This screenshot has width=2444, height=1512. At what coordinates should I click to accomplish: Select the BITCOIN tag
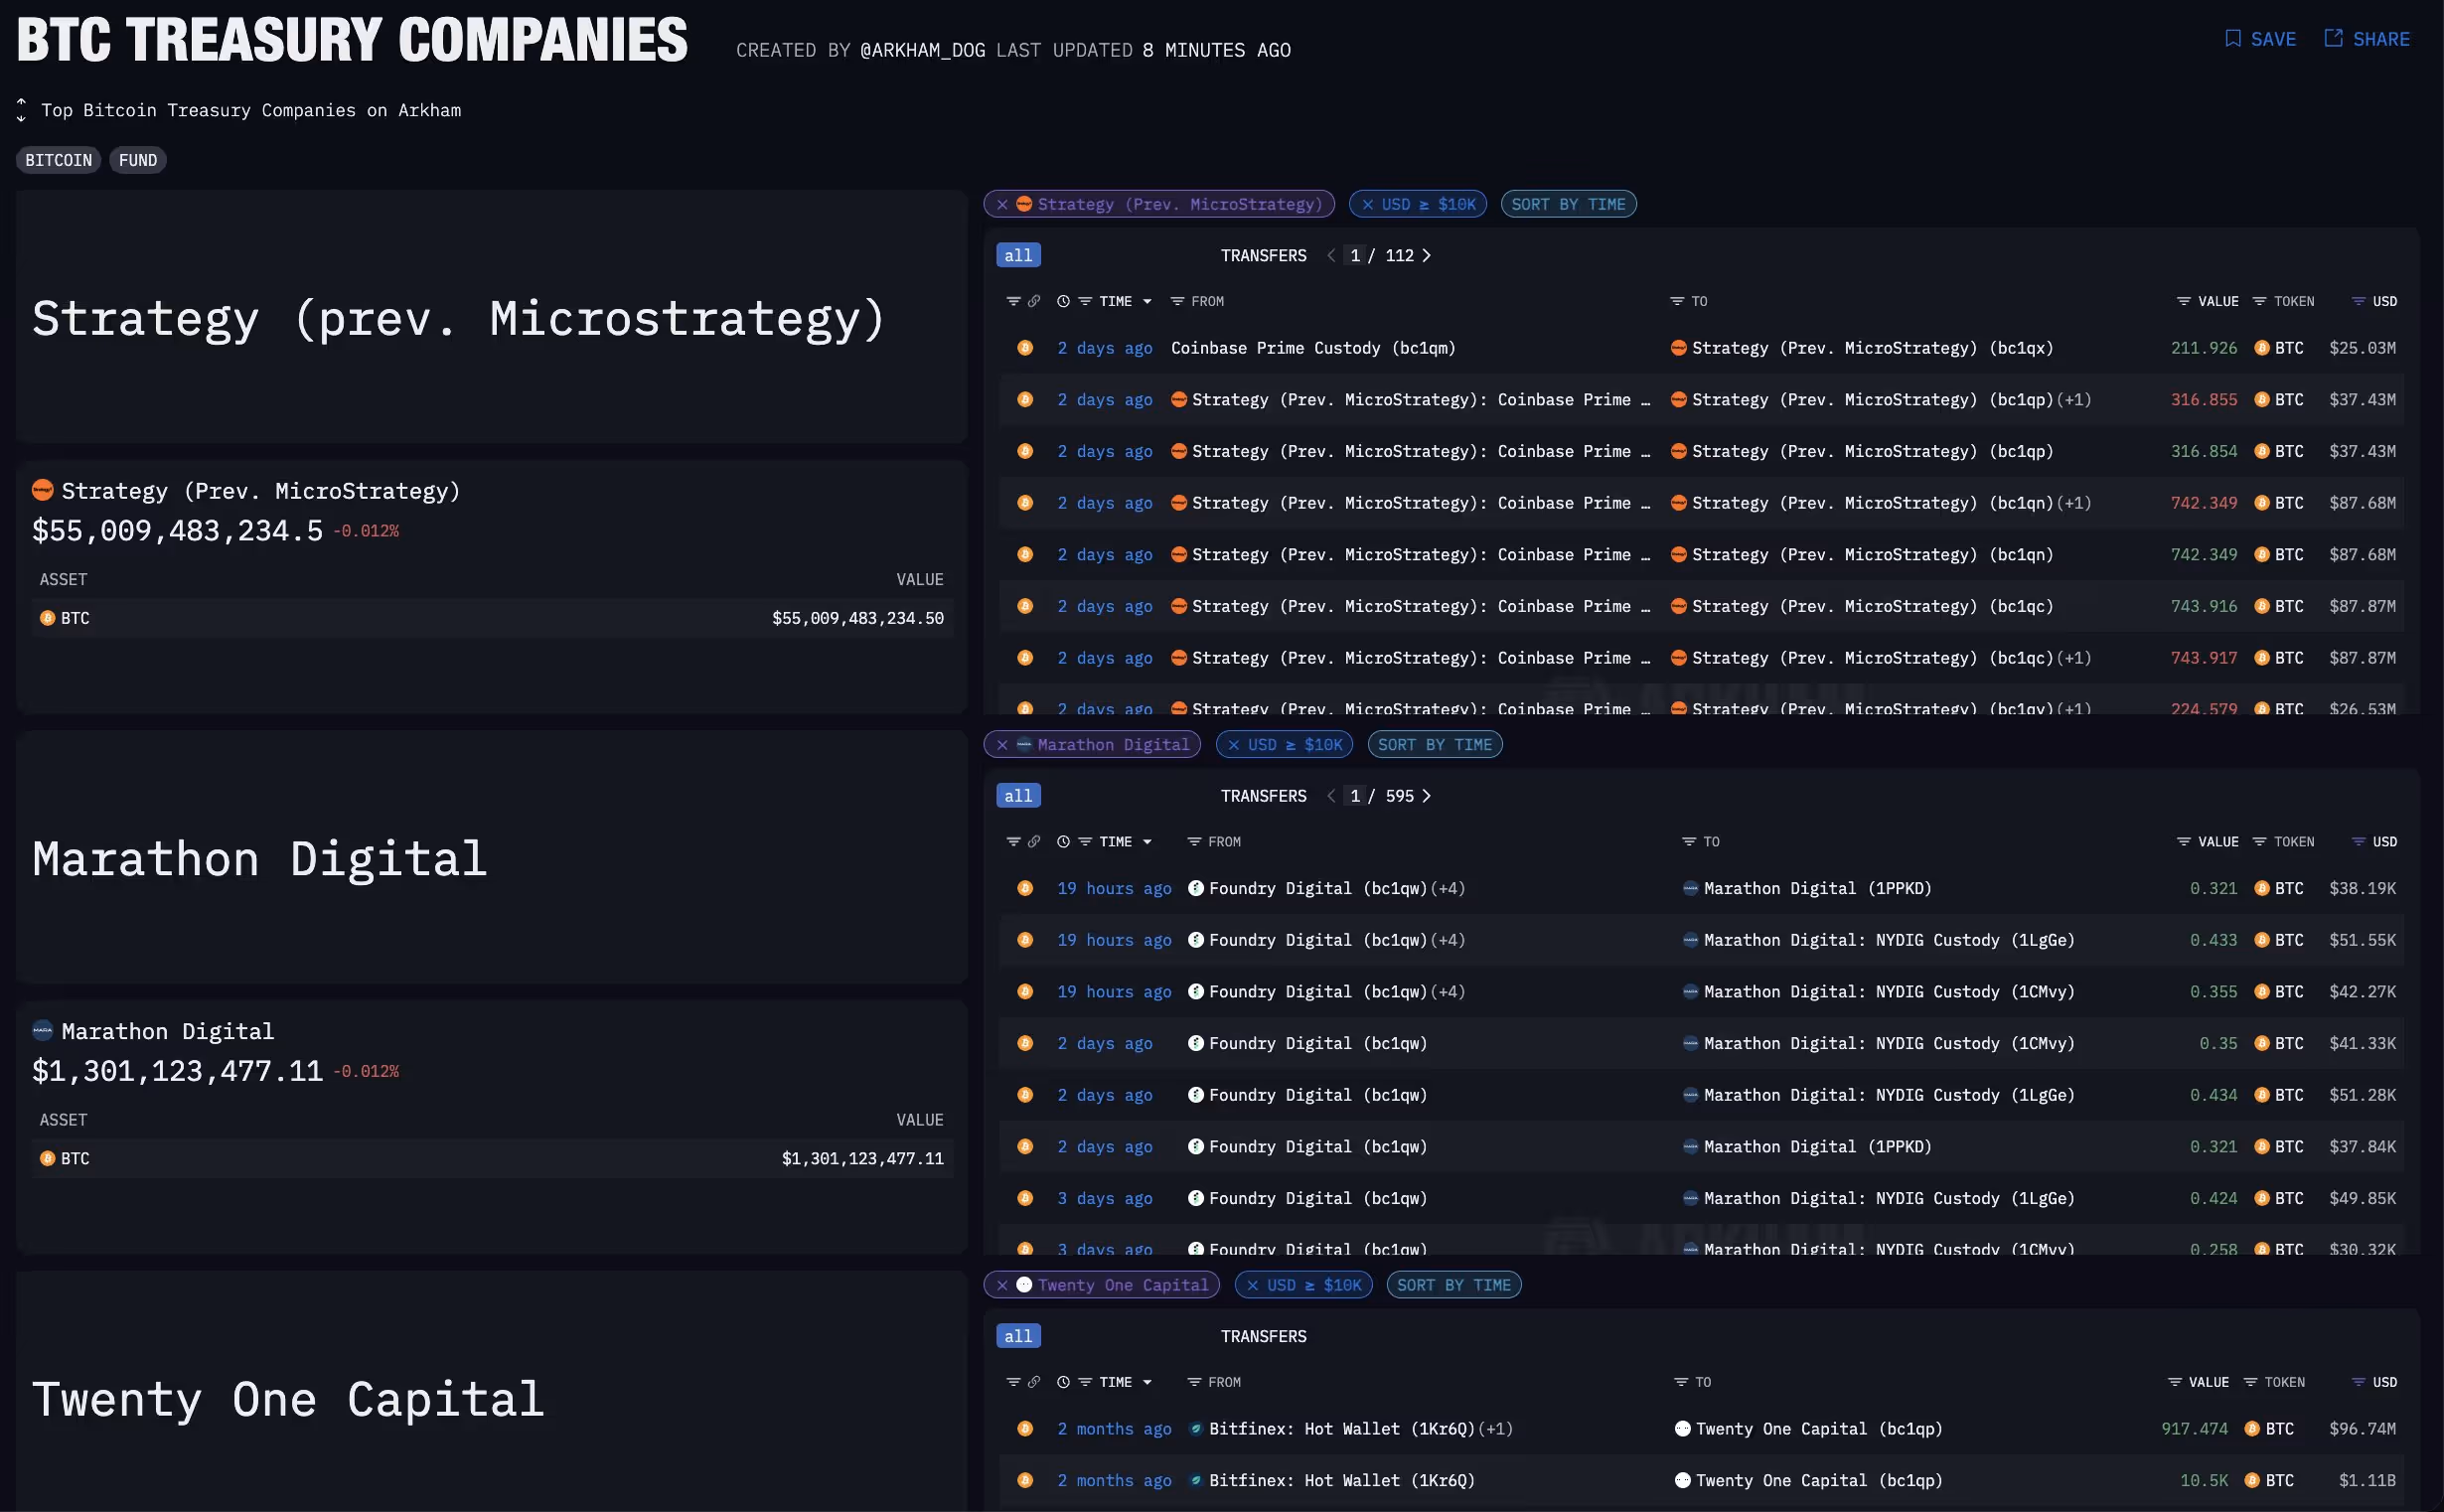tap(58, 160)
